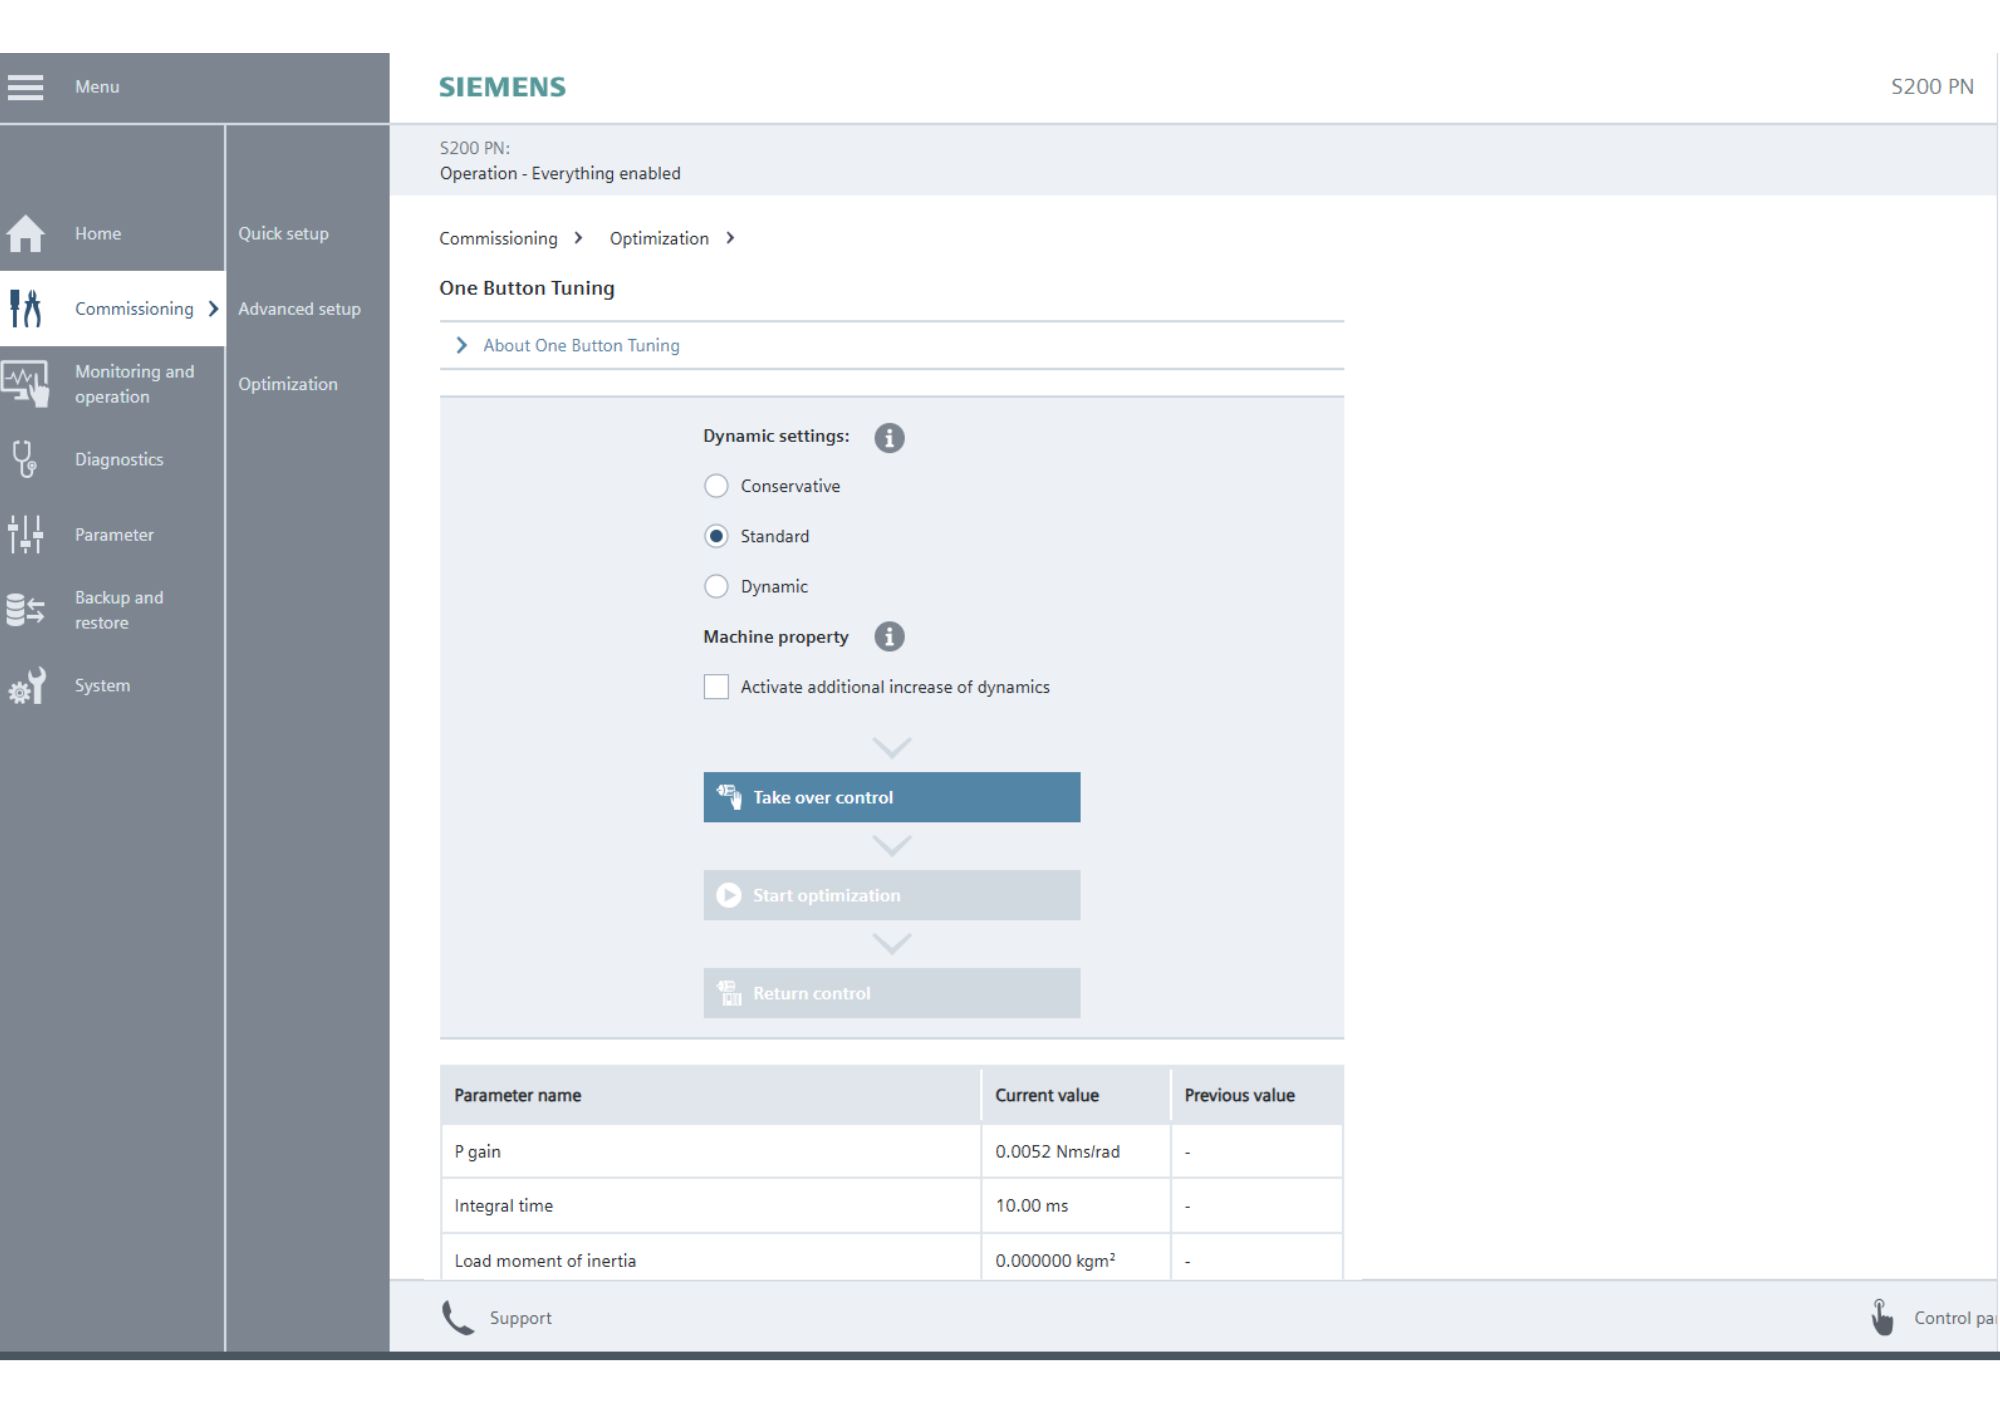Click the 0.0052 Nms/rad value cell
The image size is (2000, 1414).
point(1075,1151)
